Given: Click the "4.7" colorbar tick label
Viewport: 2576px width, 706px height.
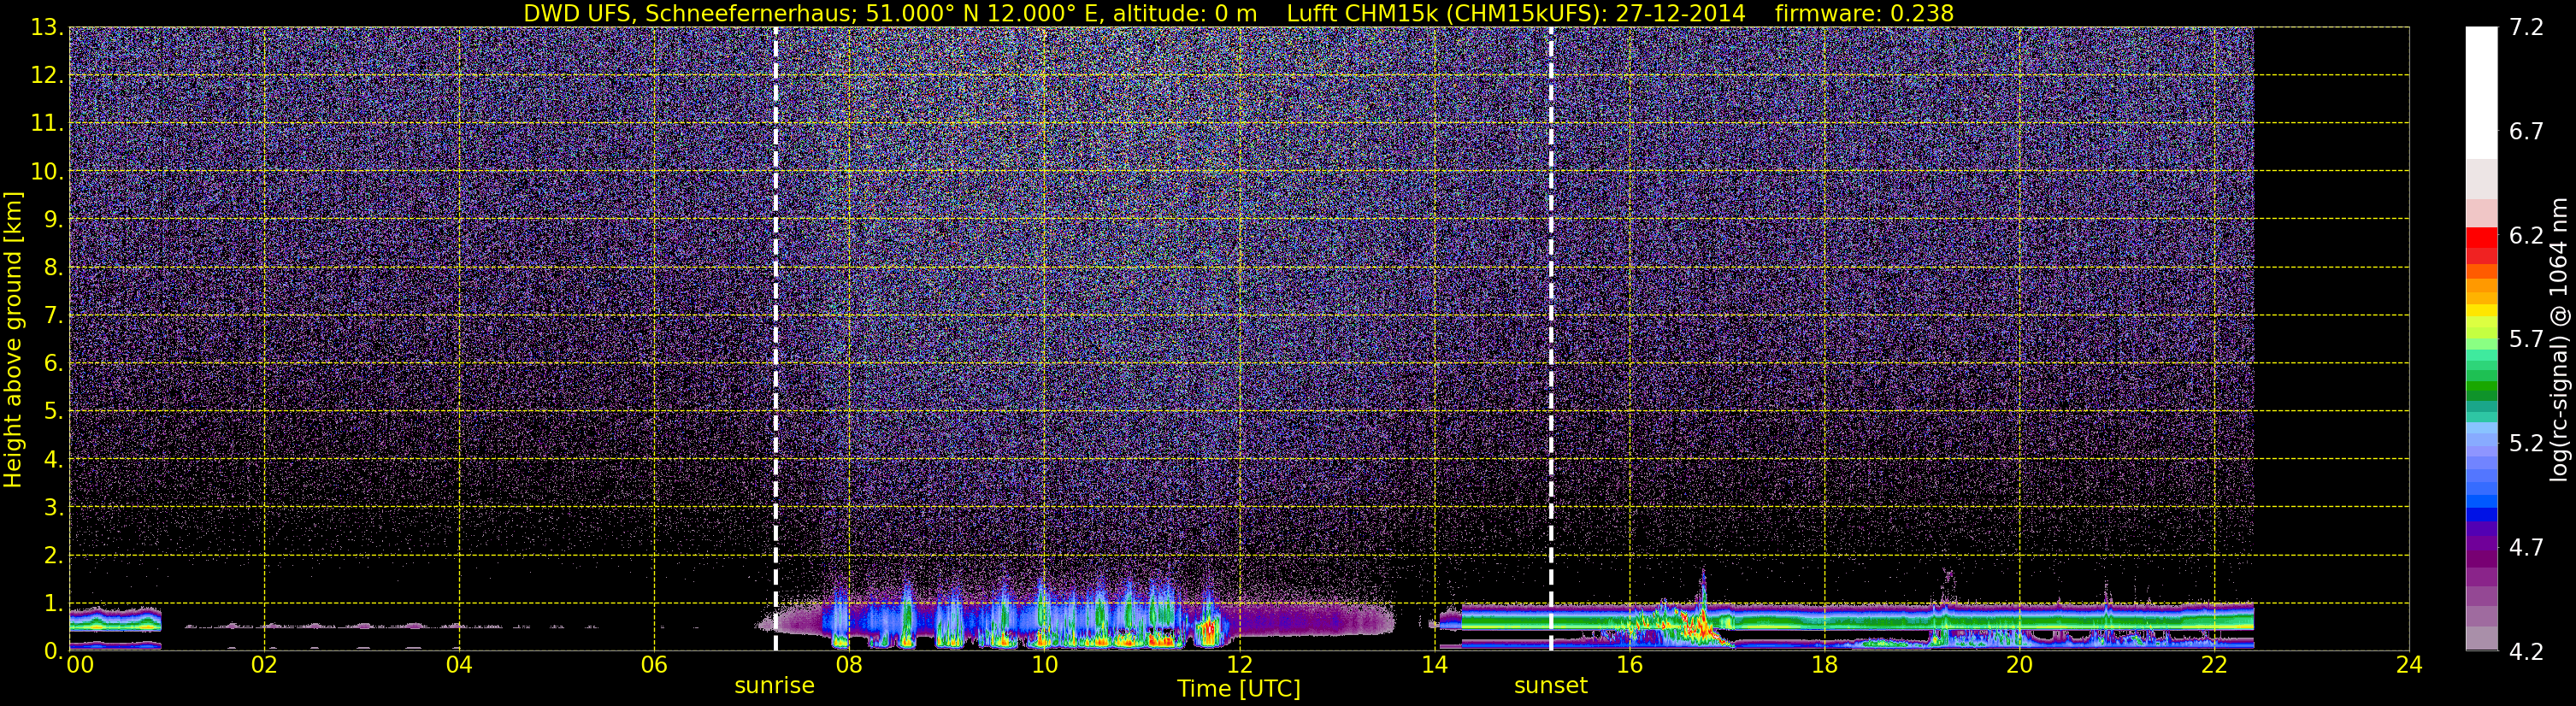Looking at the screenshot, I should click(x=2526, y=547).
